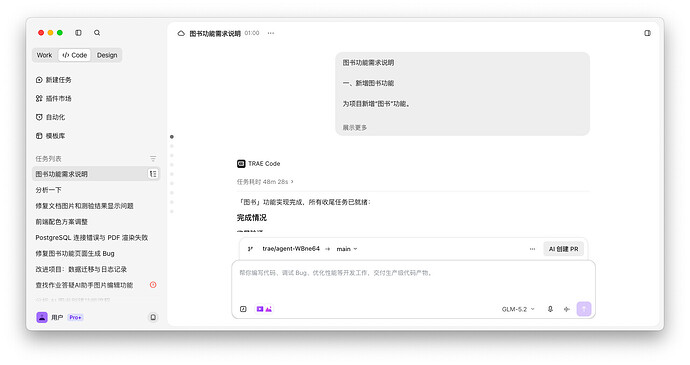This screenshot has height=365, width=690.
Task: Open task 修复文档图片和测验结果显示问题
Action: click(x=96, y=206)
